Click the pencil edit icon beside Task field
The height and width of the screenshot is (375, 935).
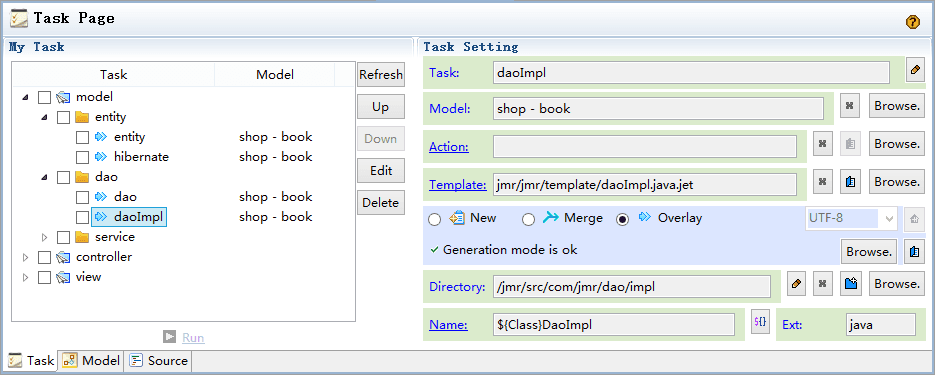point(915,70)
